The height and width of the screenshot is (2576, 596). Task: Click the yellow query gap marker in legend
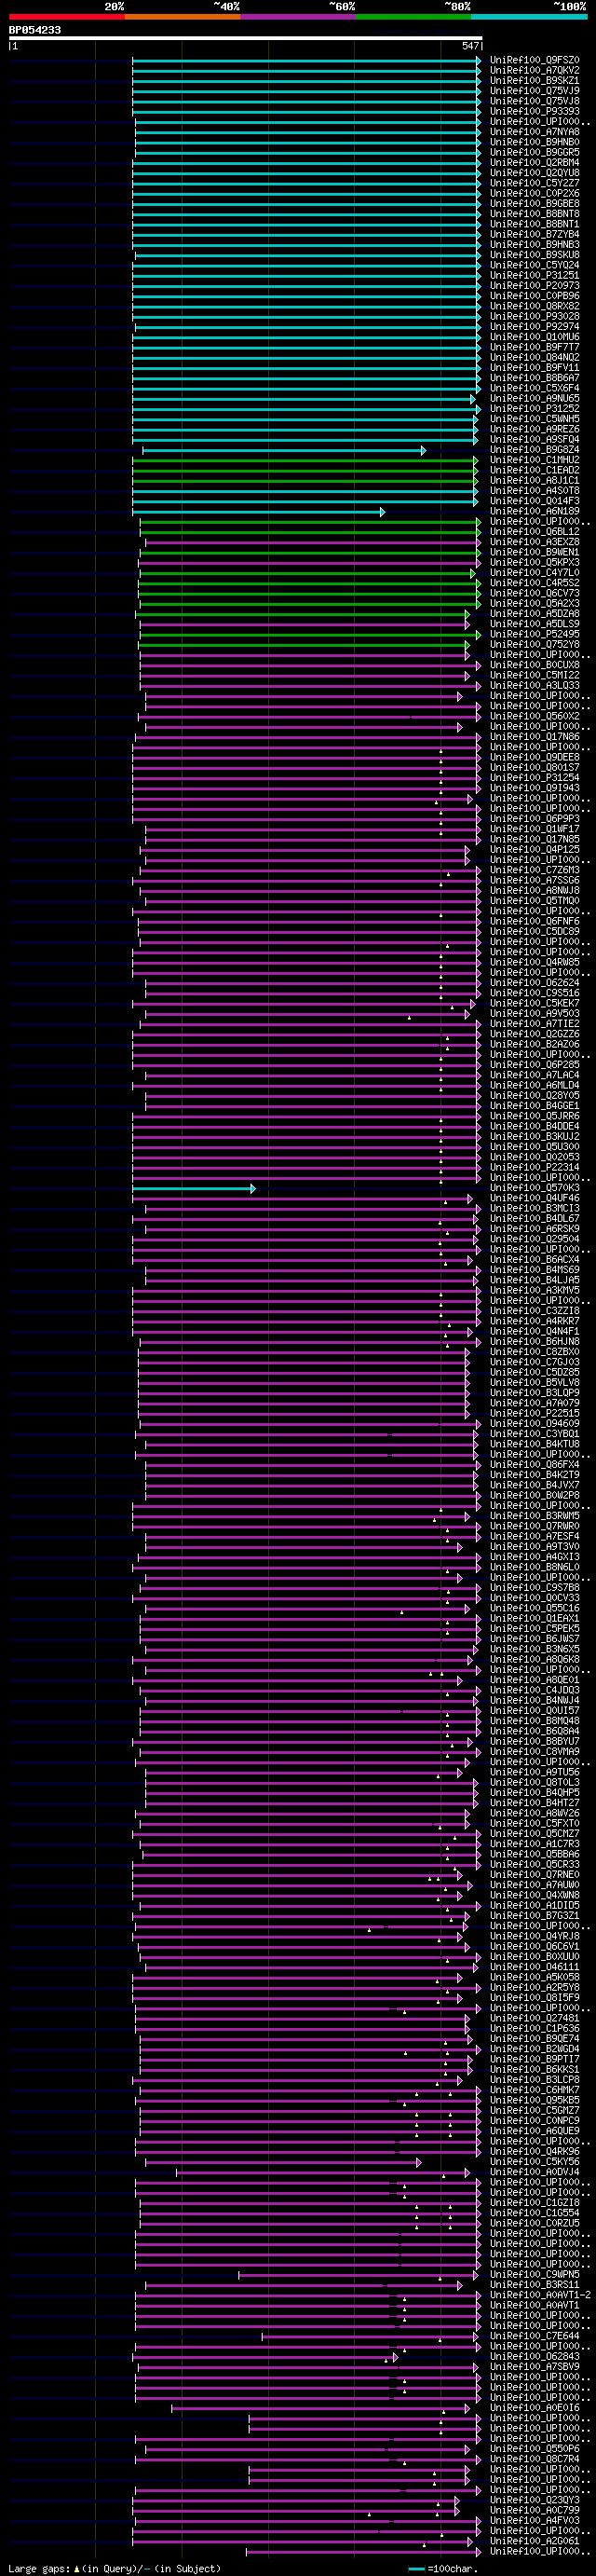coord(77,2569)
